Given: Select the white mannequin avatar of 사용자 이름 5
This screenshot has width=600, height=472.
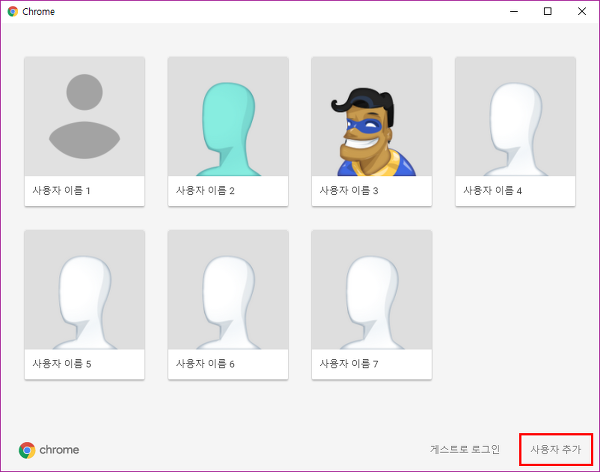Looking at the screenshot, I should coord(85,290).
